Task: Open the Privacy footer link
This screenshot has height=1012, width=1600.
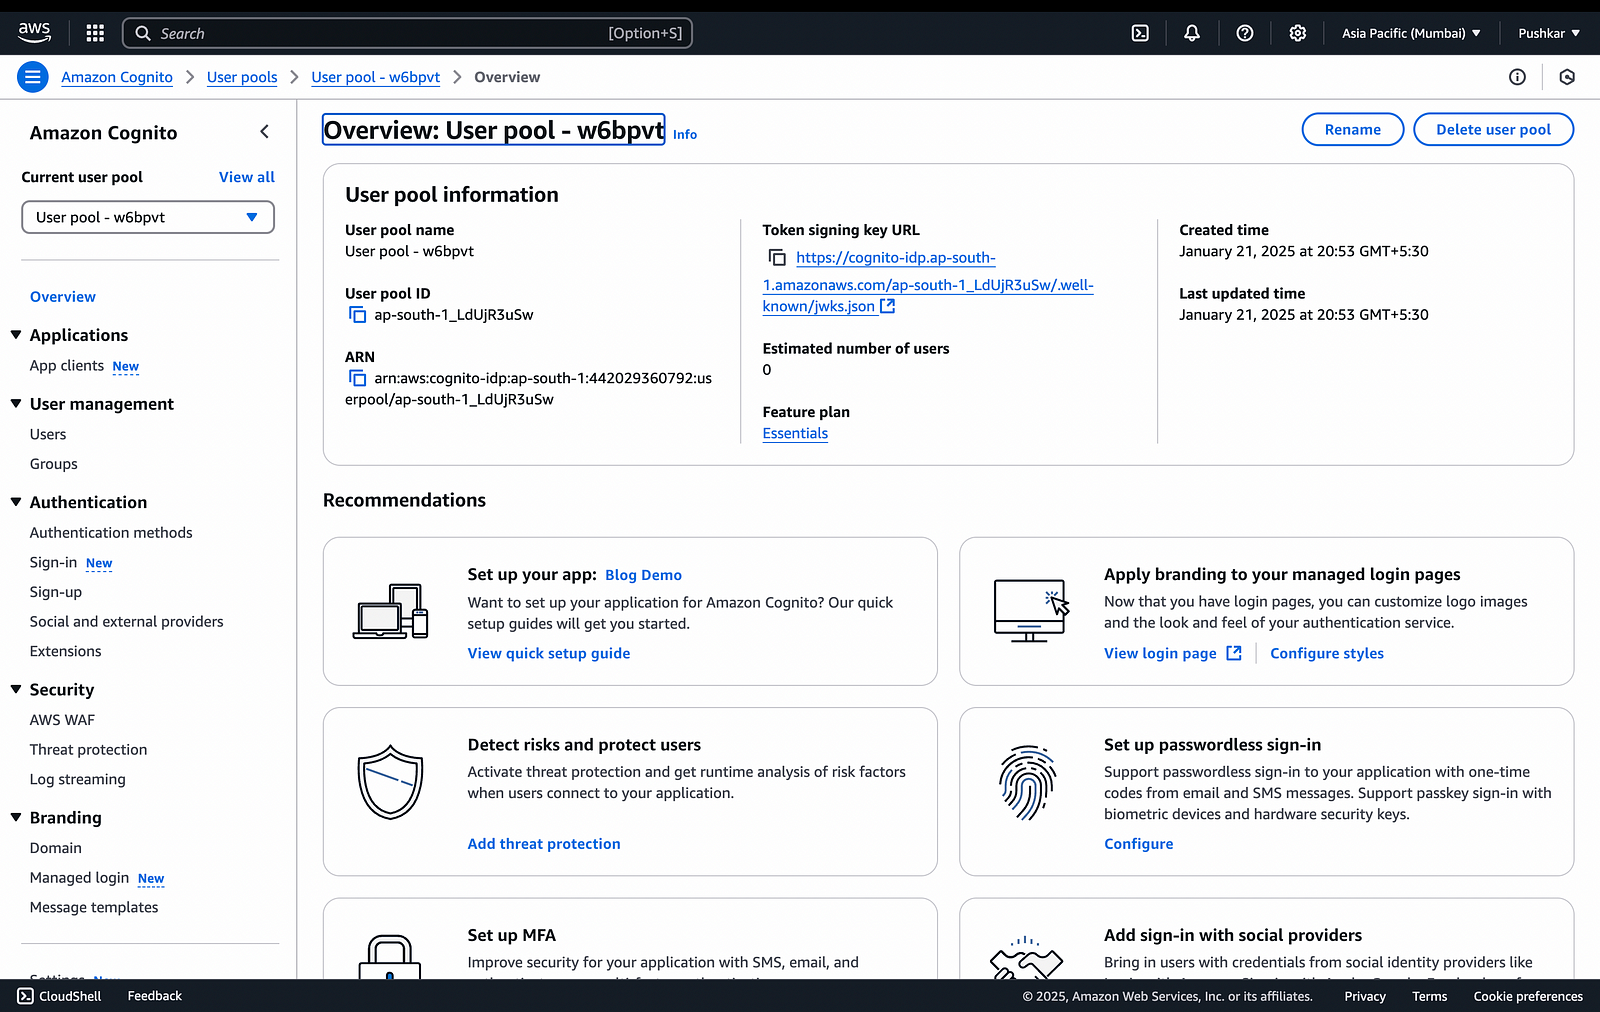Action: [1365, 996]
